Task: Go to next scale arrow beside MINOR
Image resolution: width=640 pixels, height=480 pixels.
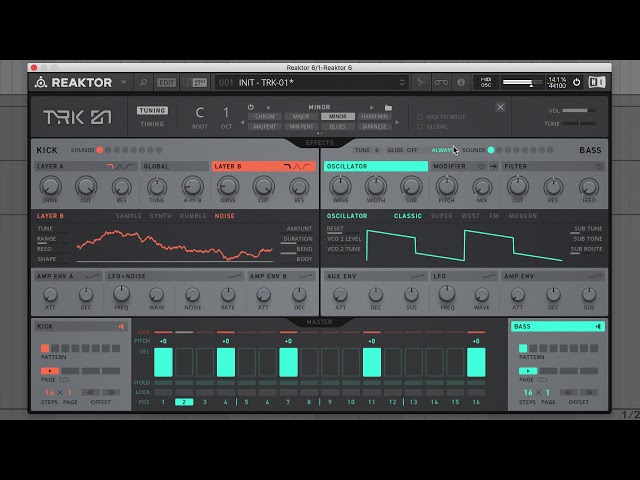Action: tap(371, 108)
